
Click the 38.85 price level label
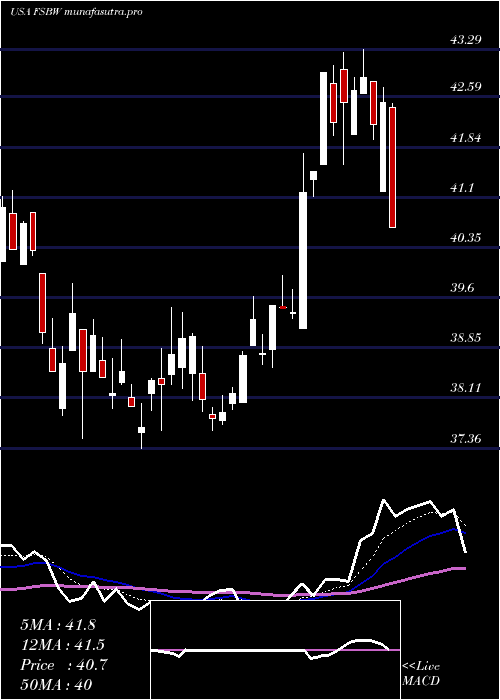tap(466, 338)
